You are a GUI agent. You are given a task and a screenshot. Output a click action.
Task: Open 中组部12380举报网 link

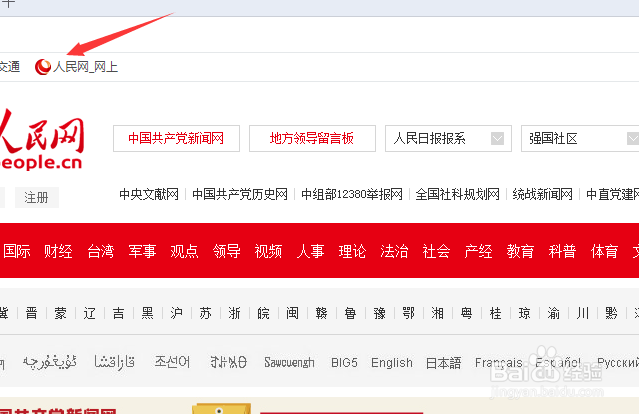(352, 194)
